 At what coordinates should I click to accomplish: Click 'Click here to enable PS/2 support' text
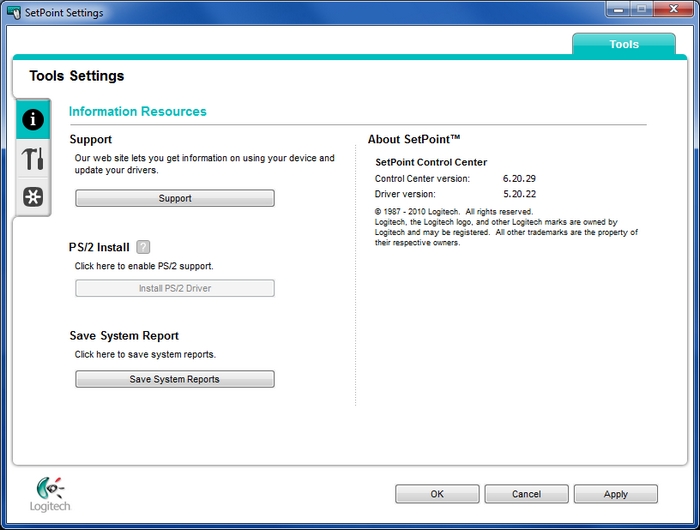pos(144,266)
